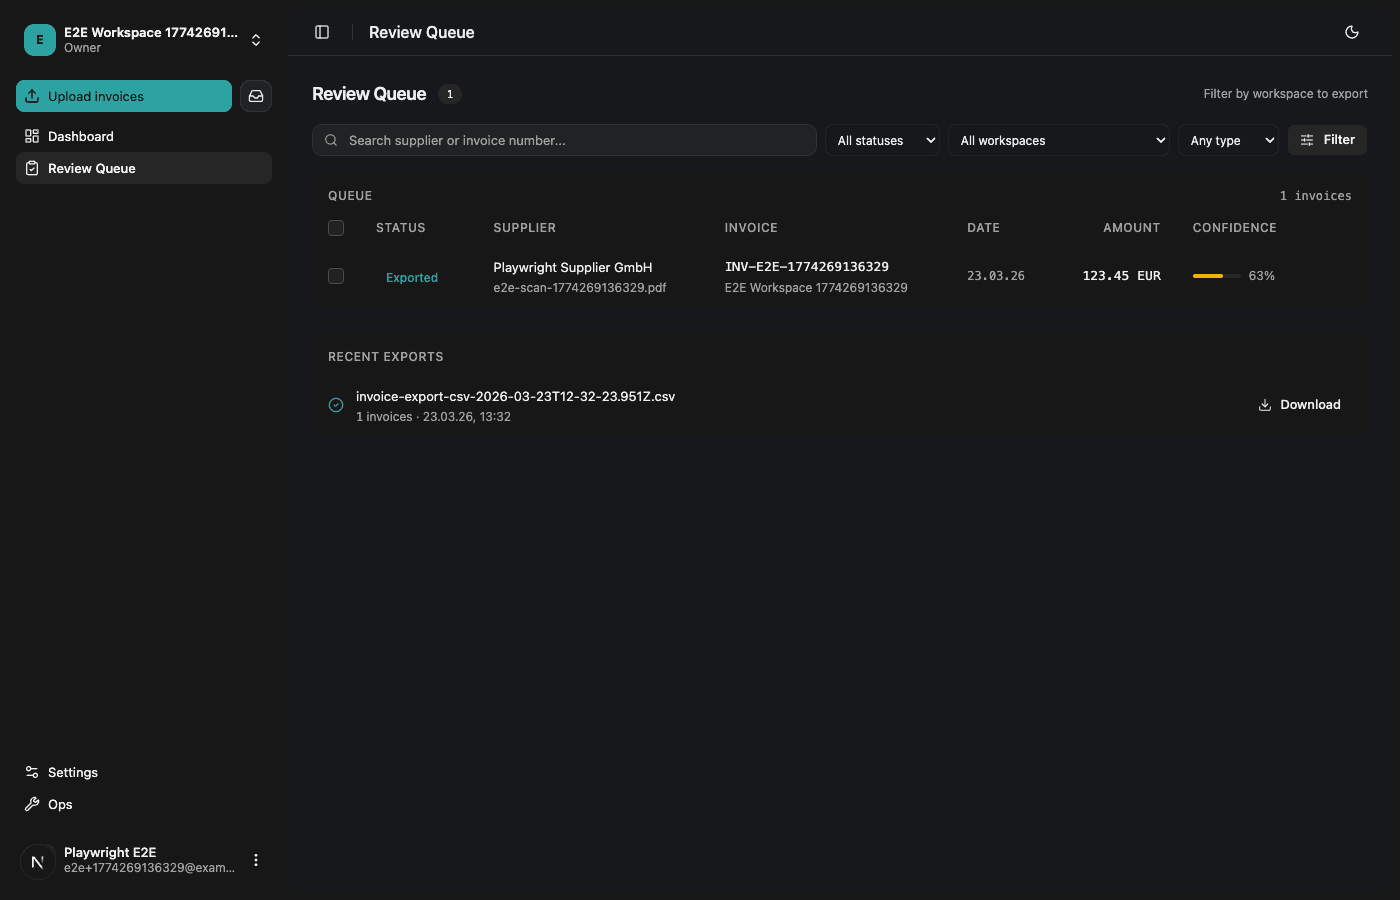Expand the All workspaces dropdown
Viewport: 1400px width, 900px height.
click(1059, 140)
